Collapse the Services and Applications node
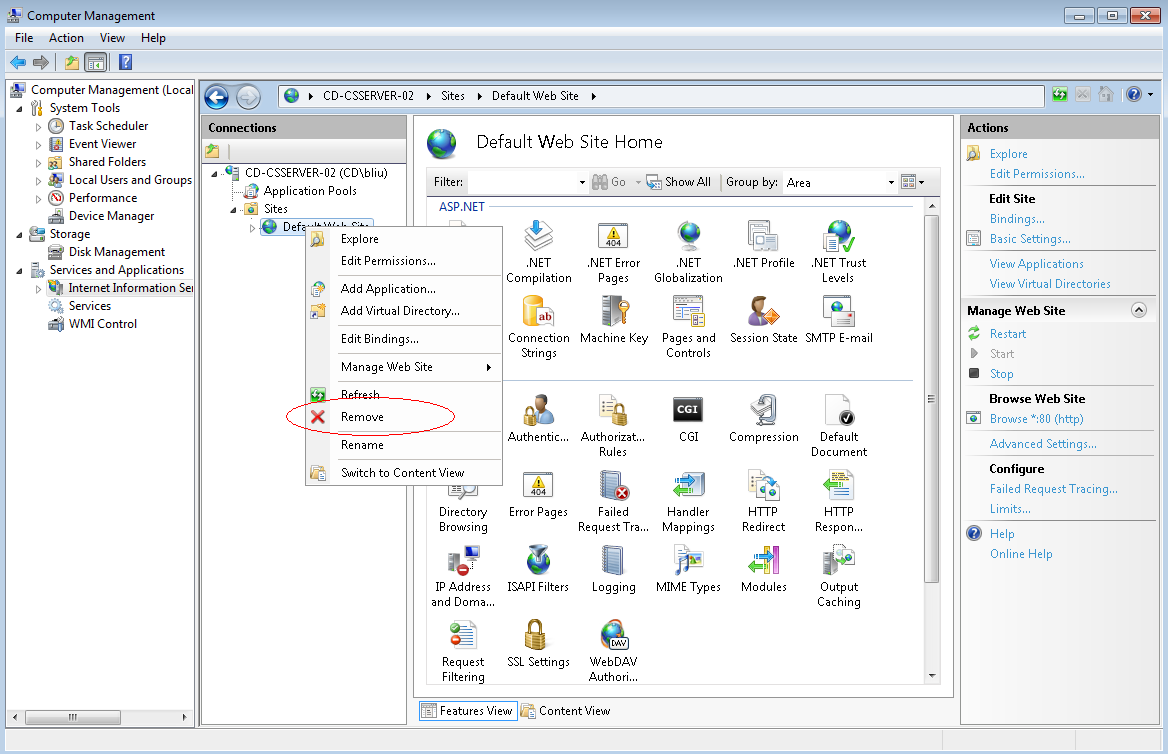This screenshot has height=754, width=1168. [x=19, y=270]
